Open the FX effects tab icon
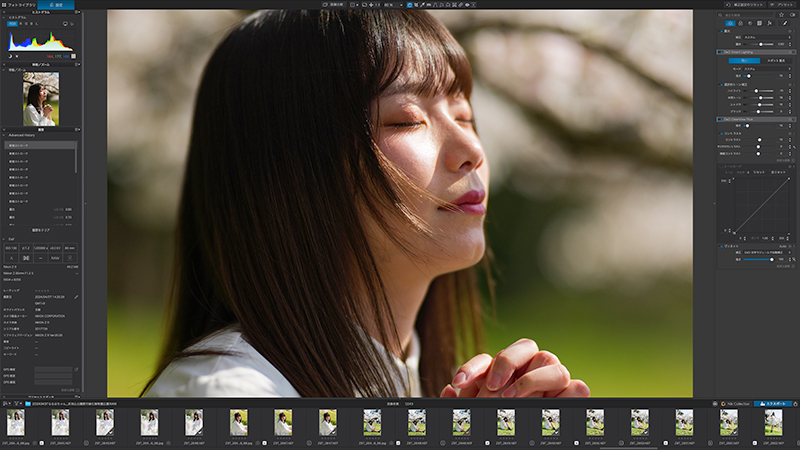This screenshot has width=800, height=450. pyautogui.click(x=769, y=23)
